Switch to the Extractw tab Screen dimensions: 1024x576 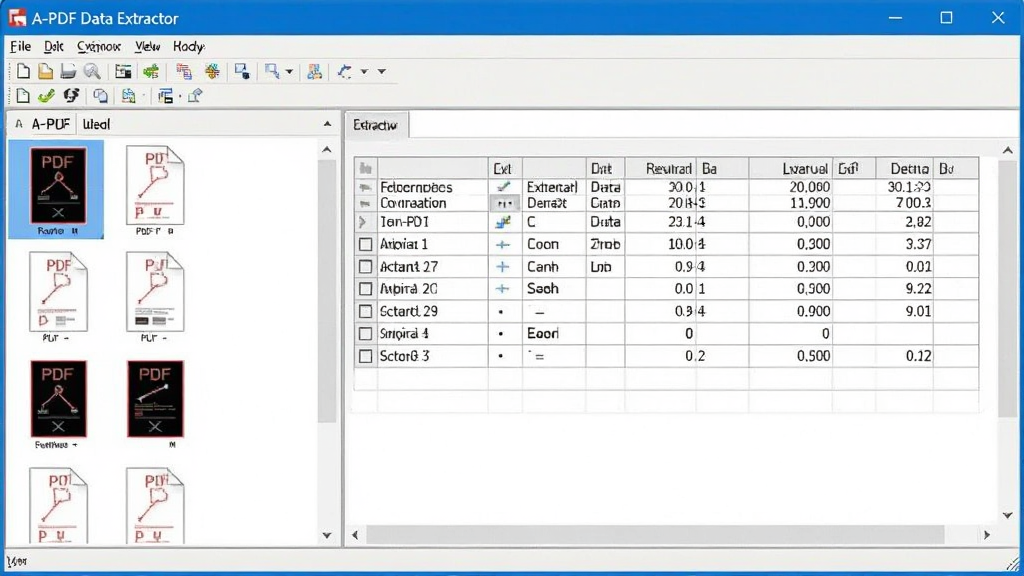click(376, 125)
